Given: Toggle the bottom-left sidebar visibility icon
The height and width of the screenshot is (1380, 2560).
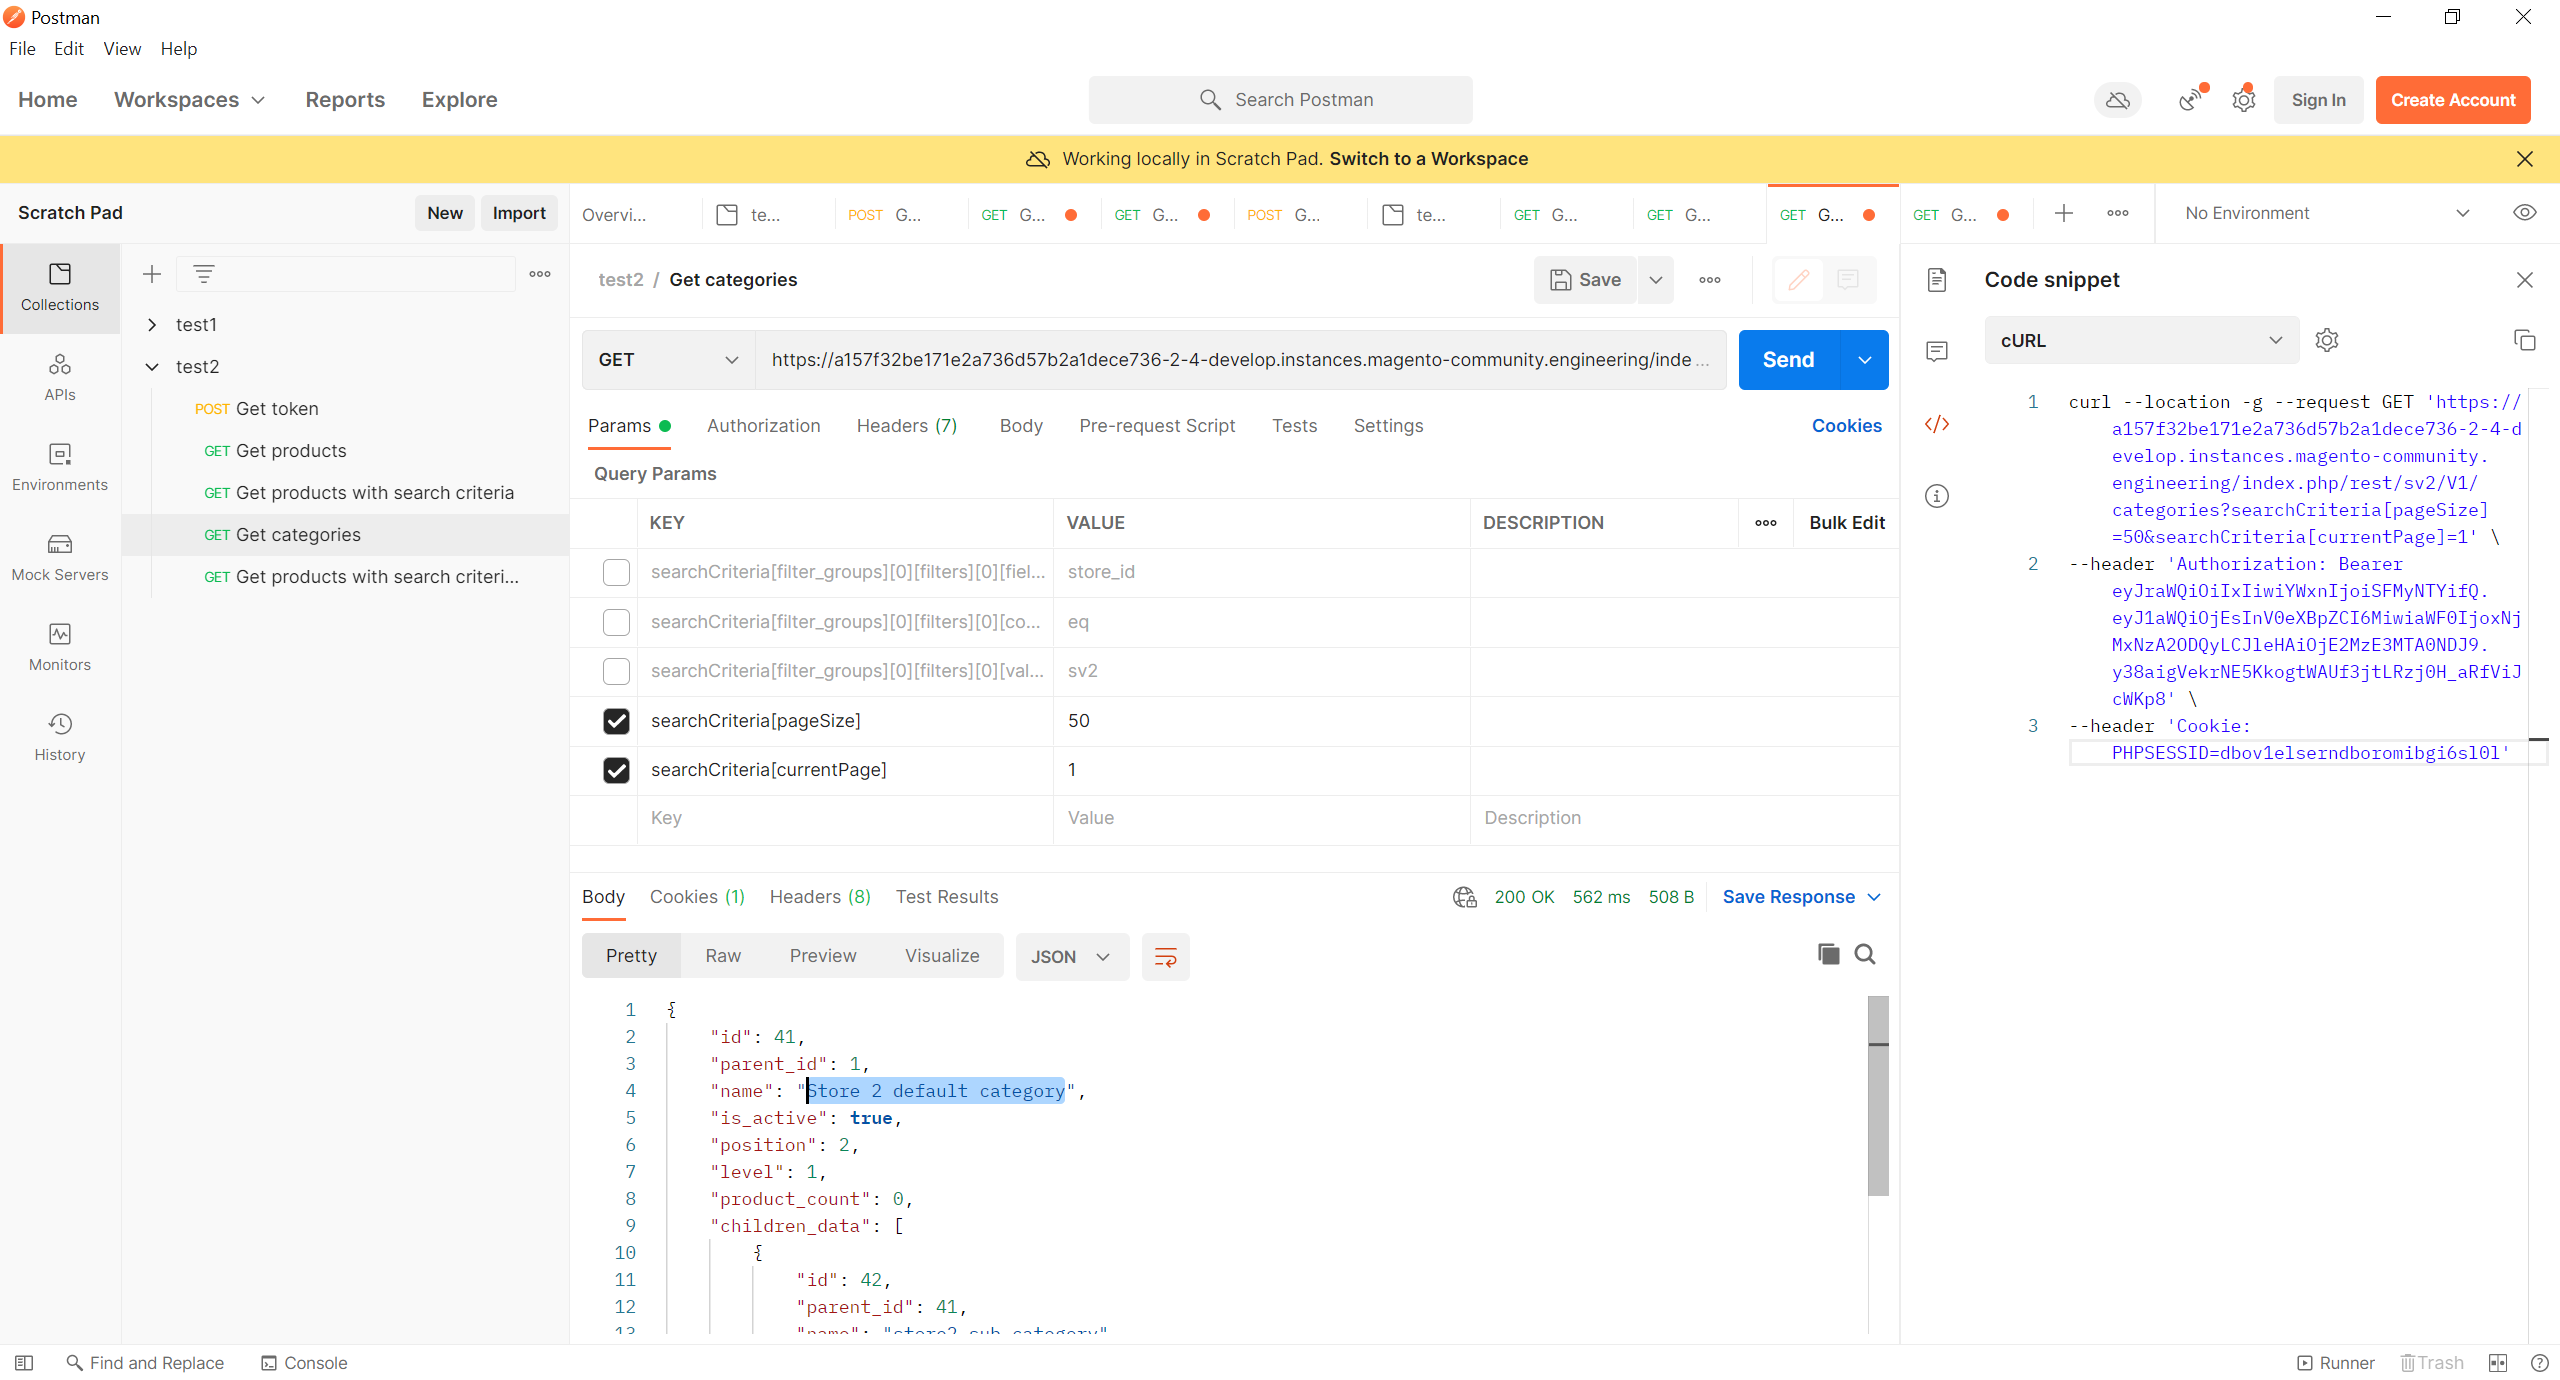Looking at the screenshot, I should point(24,1363).
